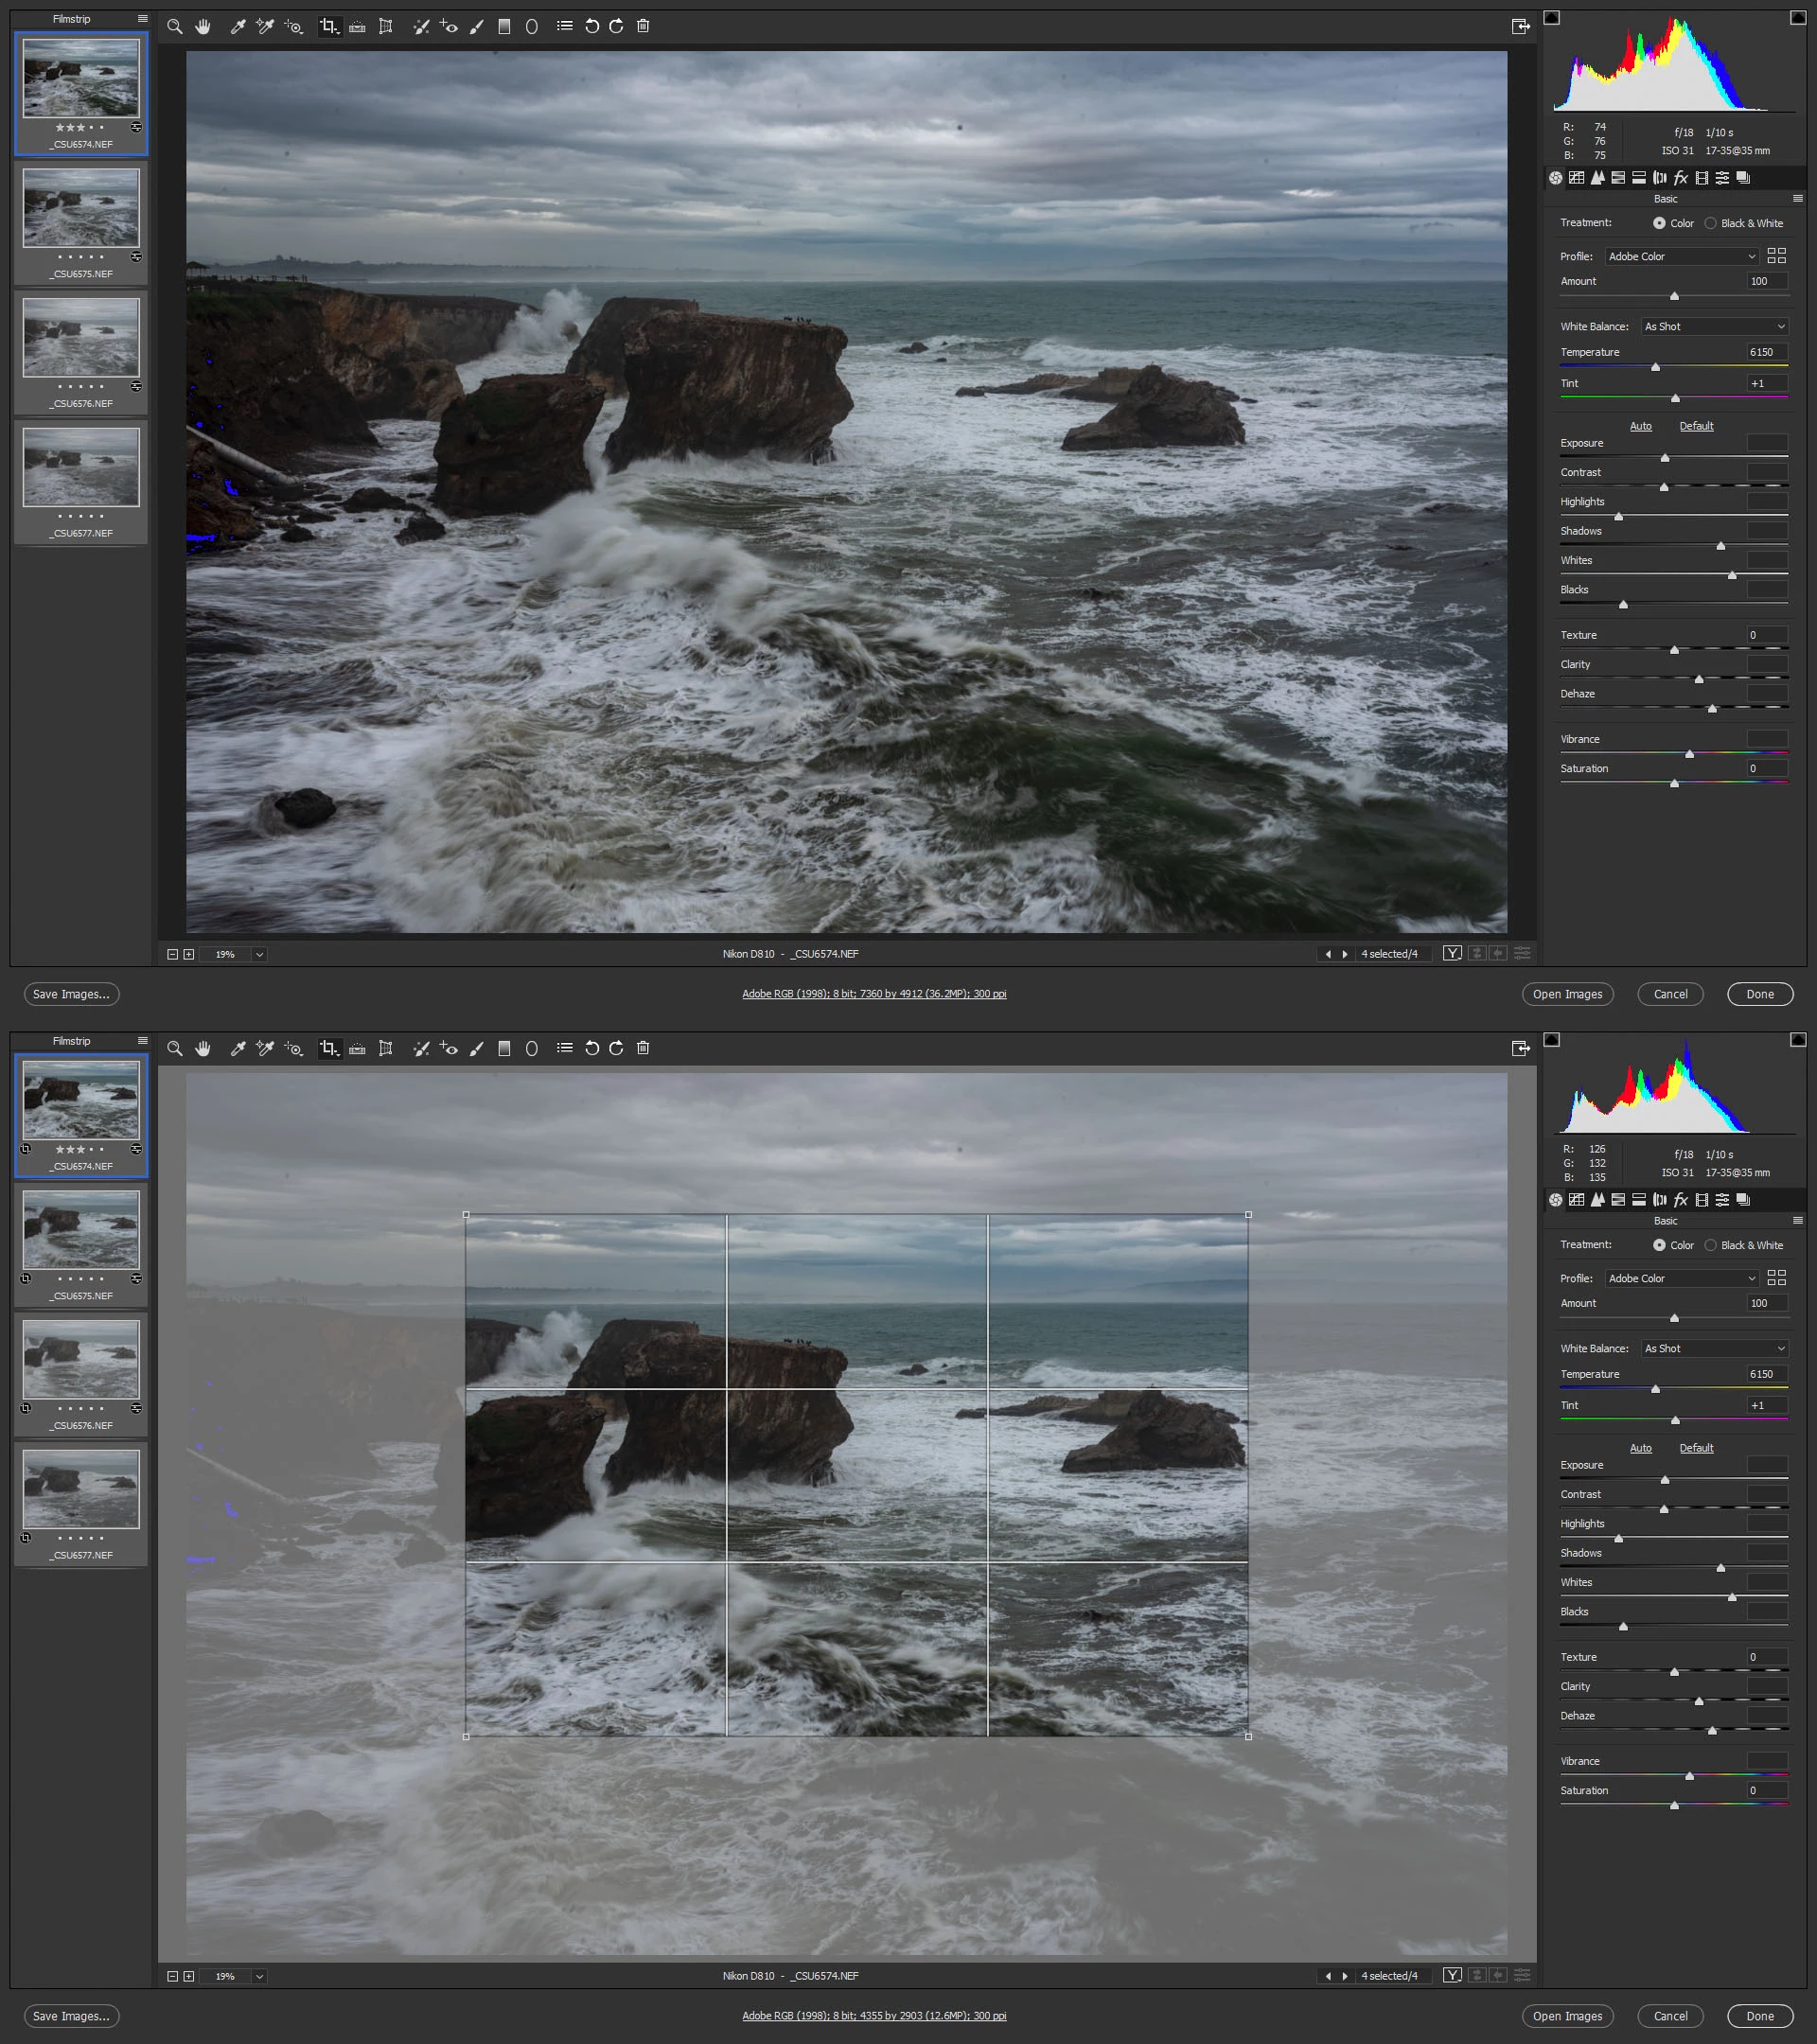Rotate image clockwise in the lower window toolbar
This screenshot has width=1817, height=2044.
click(x=616, y=1048)
